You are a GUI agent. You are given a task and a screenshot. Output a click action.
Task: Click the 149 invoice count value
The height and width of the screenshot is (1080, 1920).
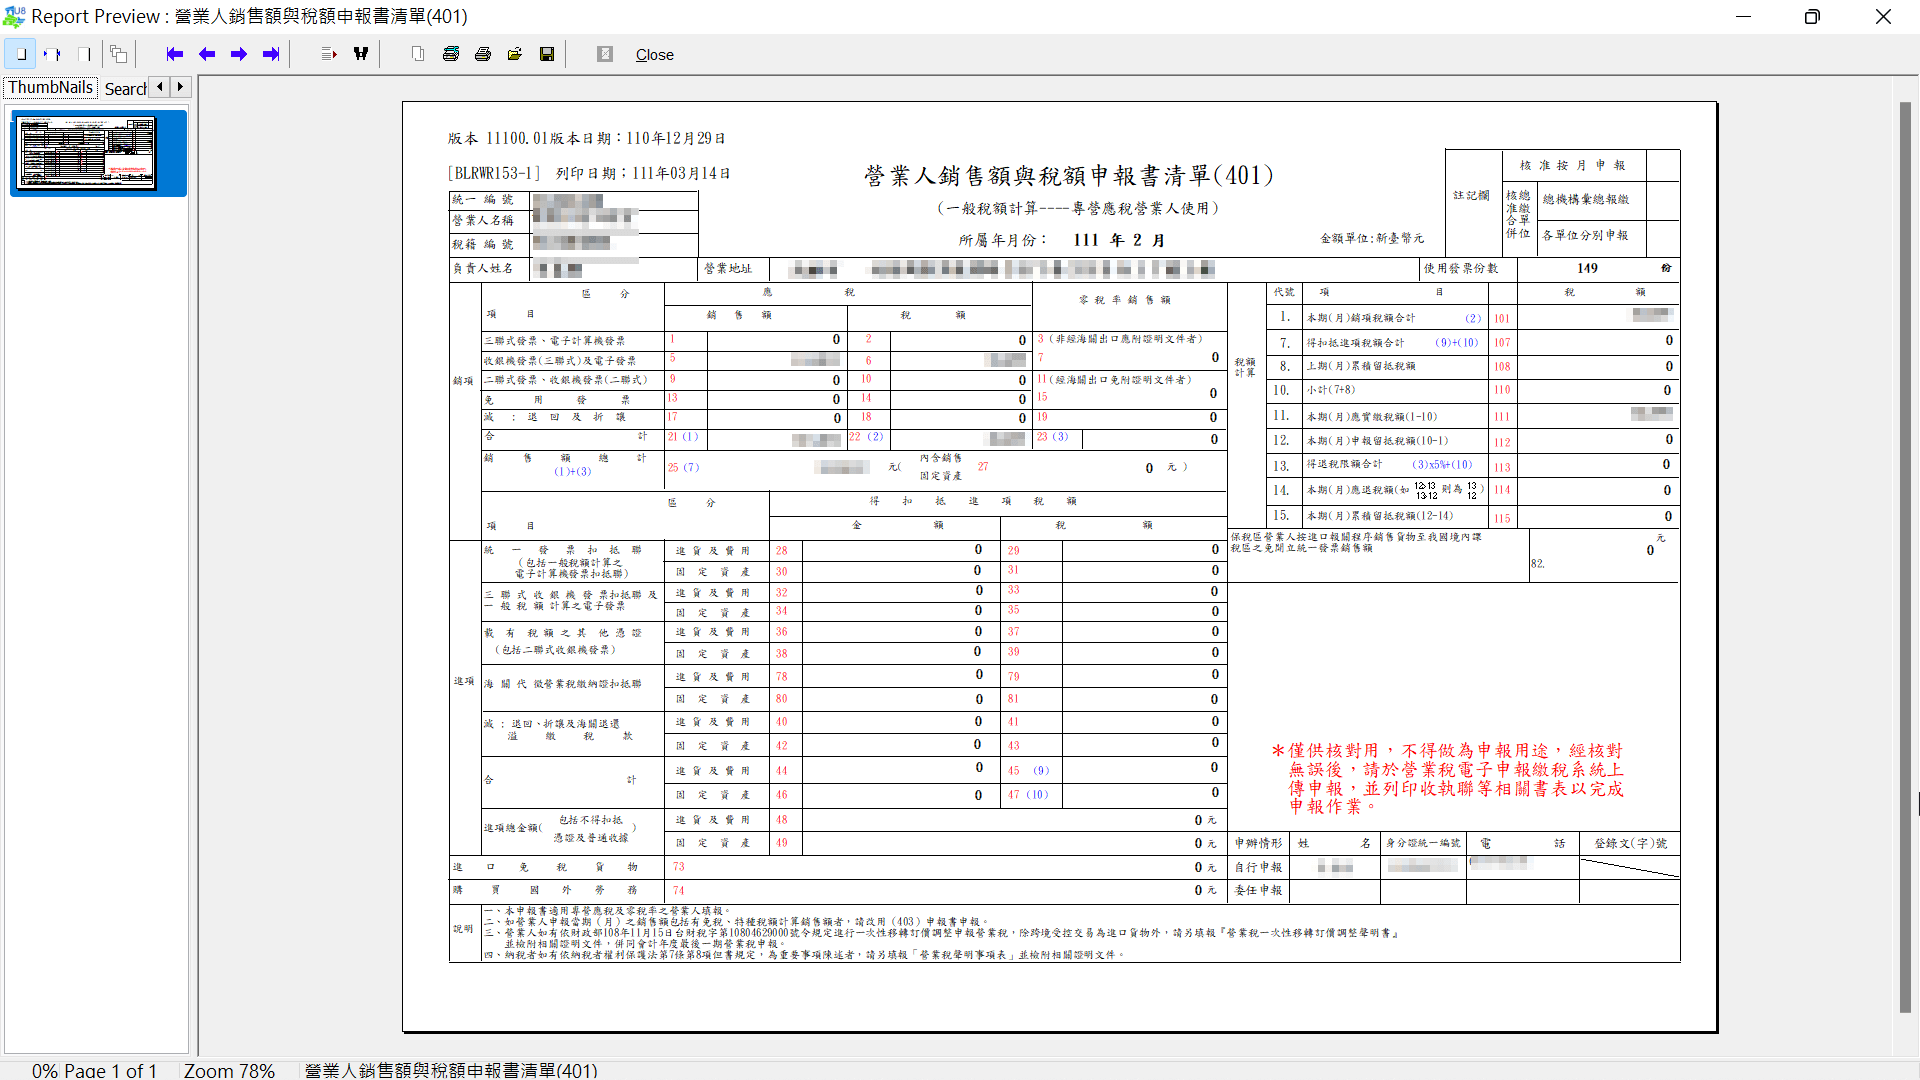[x=1587, y=268]
